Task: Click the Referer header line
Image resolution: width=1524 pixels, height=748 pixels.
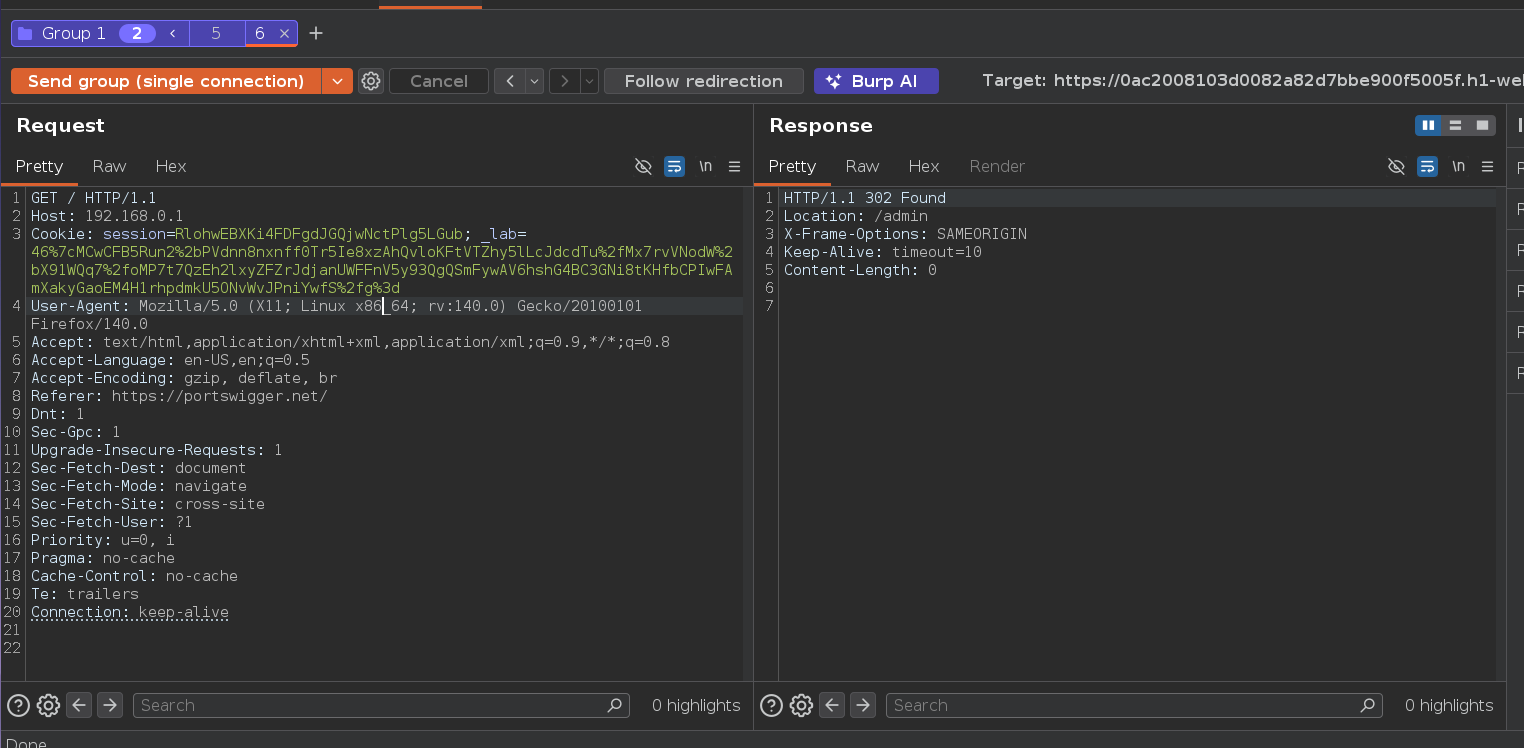Action: tap(179, 396)
